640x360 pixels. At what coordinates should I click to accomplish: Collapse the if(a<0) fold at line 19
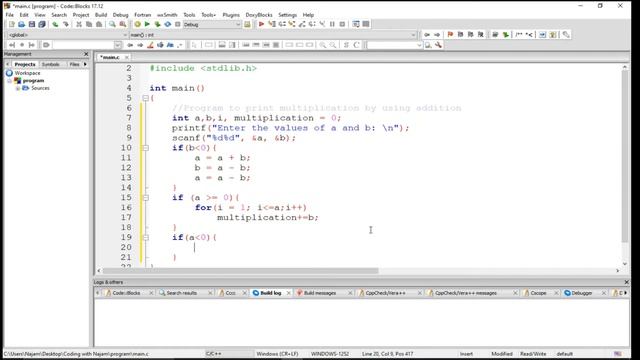[145, 238]
